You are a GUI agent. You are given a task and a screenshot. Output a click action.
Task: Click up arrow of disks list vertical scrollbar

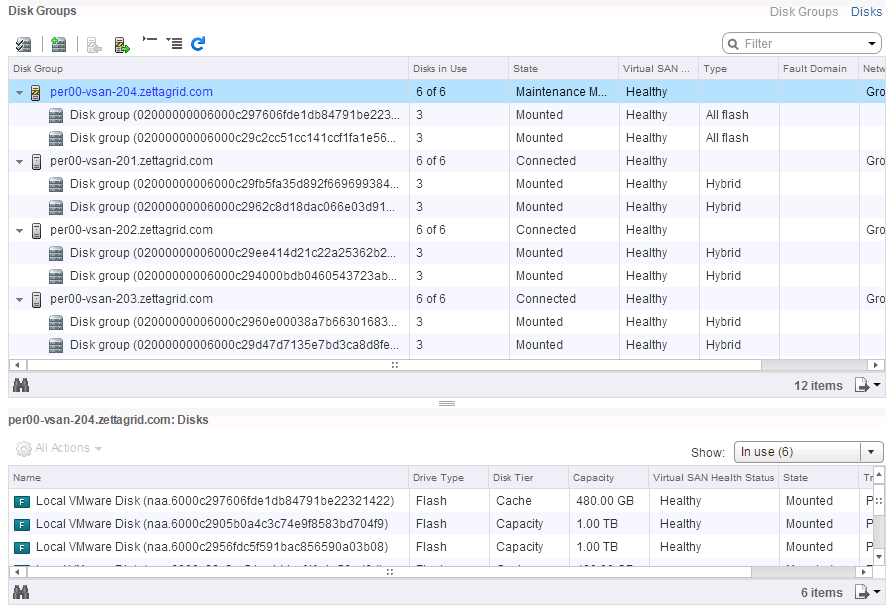pos(878,473)
